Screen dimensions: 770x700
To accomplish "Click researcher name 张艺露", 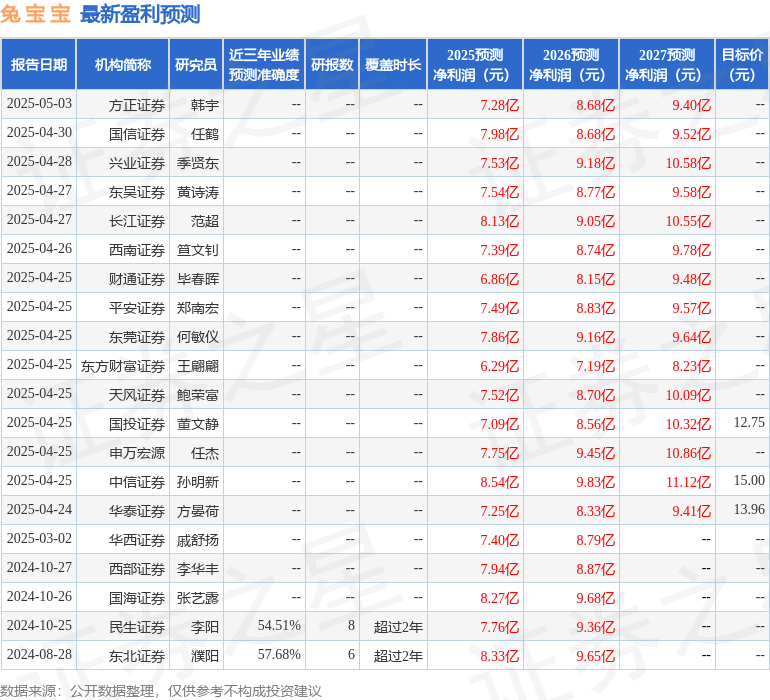I will click(x=198, y=598).
